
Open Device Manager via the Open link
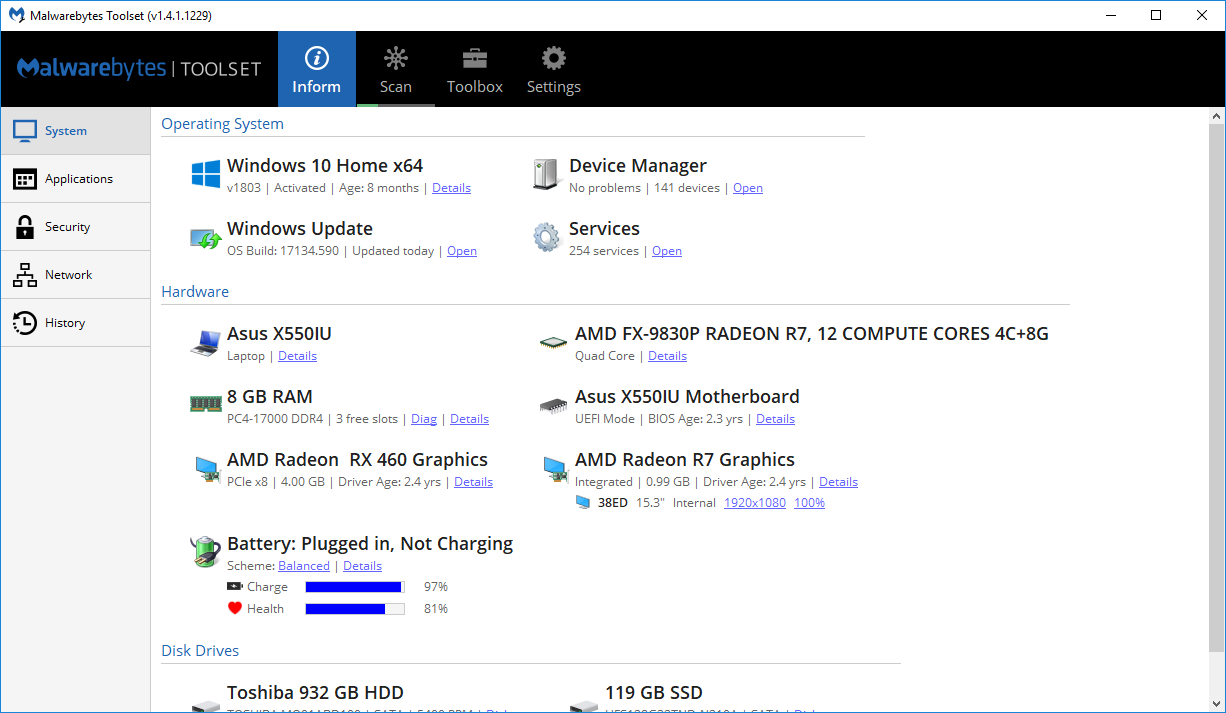748,188
